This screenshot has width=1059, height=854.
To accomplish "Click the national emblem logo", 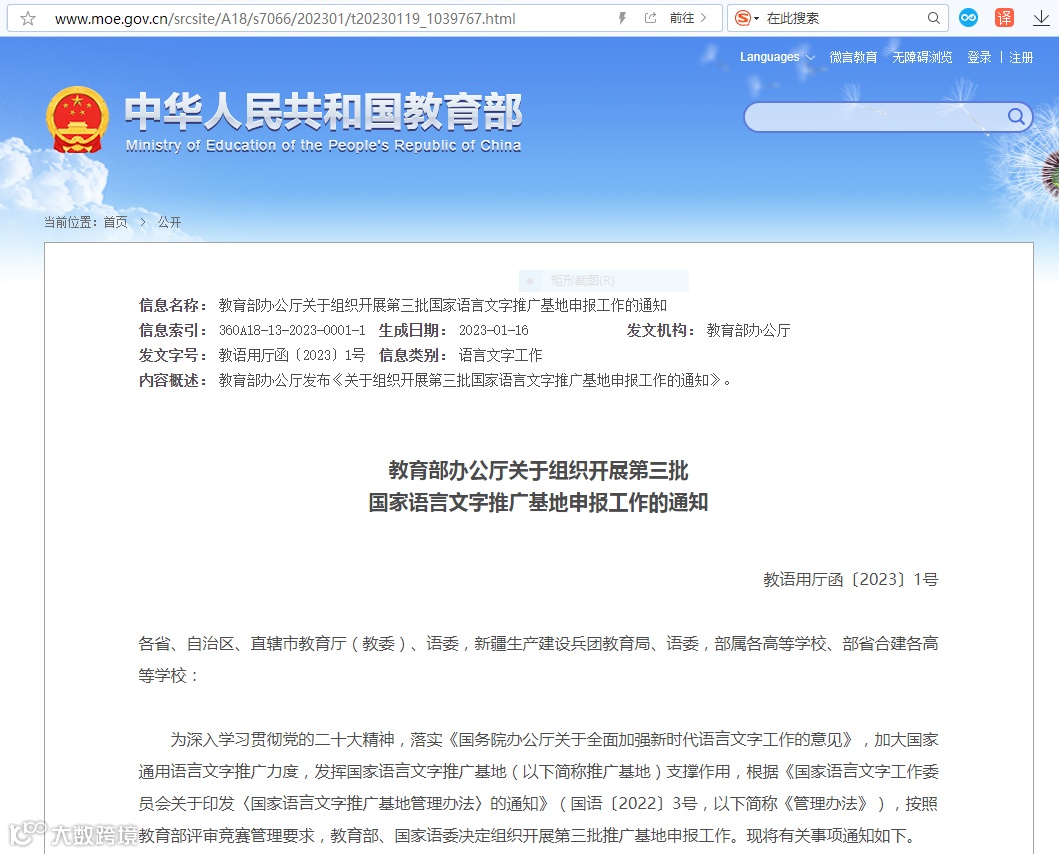I will coord(77,120).
